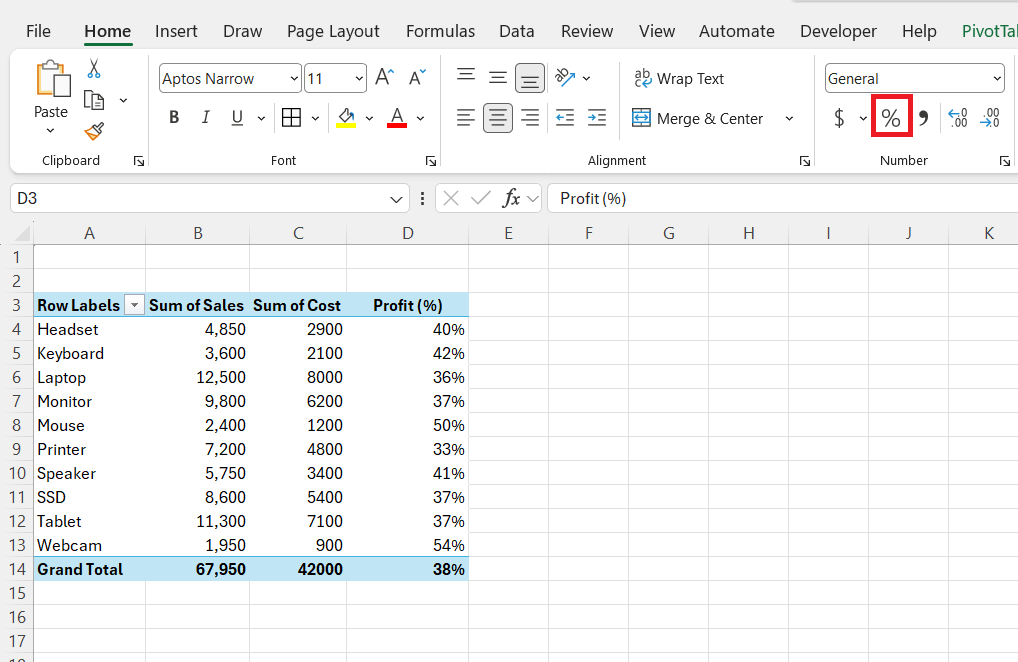This screenshot has height=662, width=1018.
Task: Click the Copy icon in Clipboard group
Action: pyautogui.click(x=94, y=100)
